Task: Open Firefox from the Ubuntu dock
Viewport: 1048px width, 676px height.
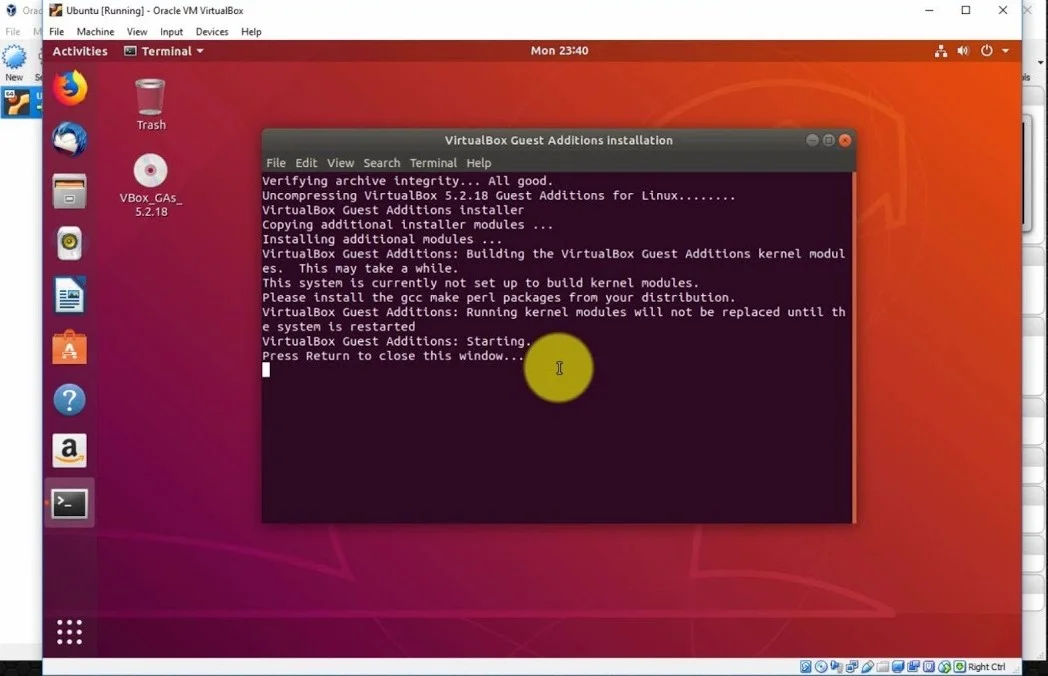Action: (70, 88)
